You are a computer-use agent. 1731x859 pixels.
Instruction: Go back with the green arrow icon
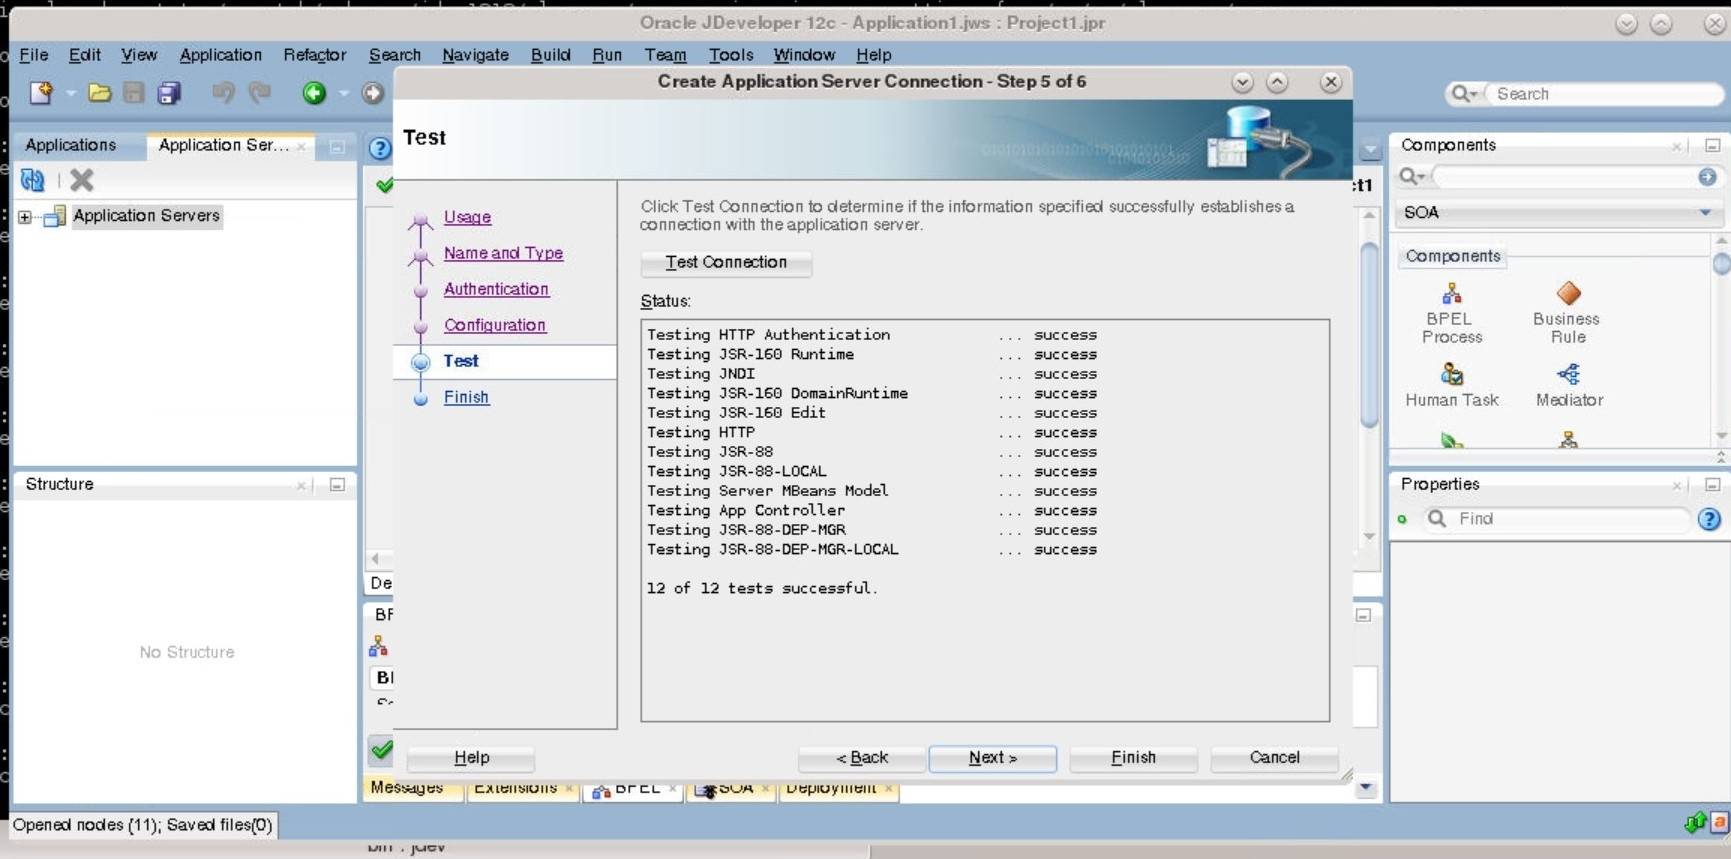(x=314, y=93)
